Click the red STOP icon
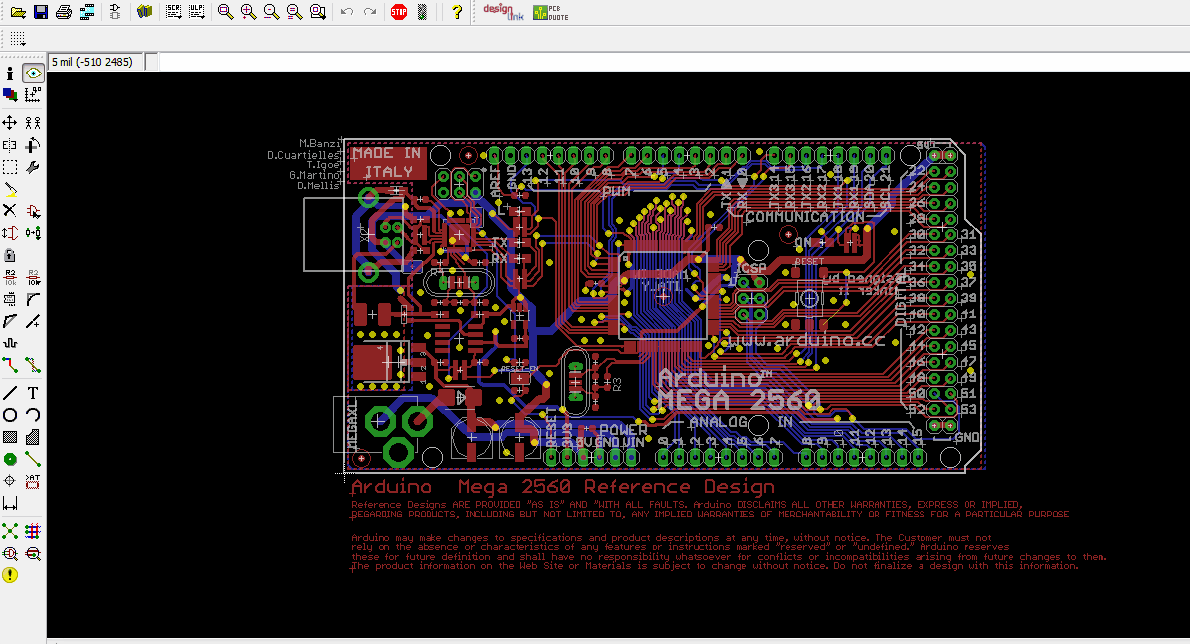This screenshot has width=1190, height=644. click(398, 12)
